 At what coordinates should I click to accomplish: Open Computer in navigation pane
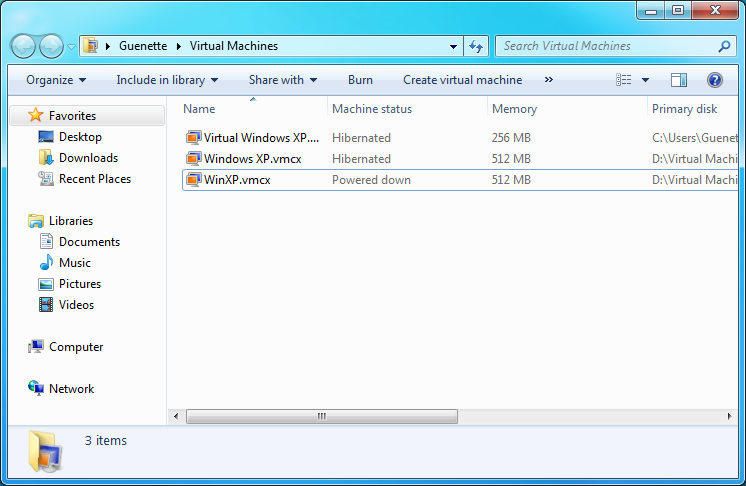click(x=76, y=347)
